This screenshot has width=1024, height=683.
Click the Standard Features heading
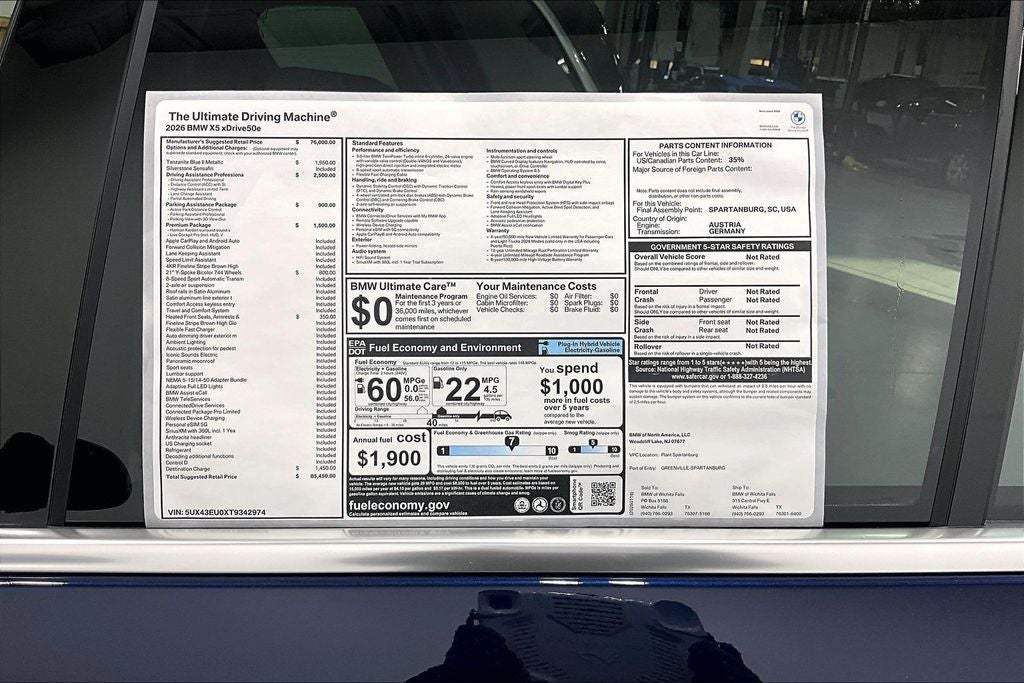click(x=376, y=143)
